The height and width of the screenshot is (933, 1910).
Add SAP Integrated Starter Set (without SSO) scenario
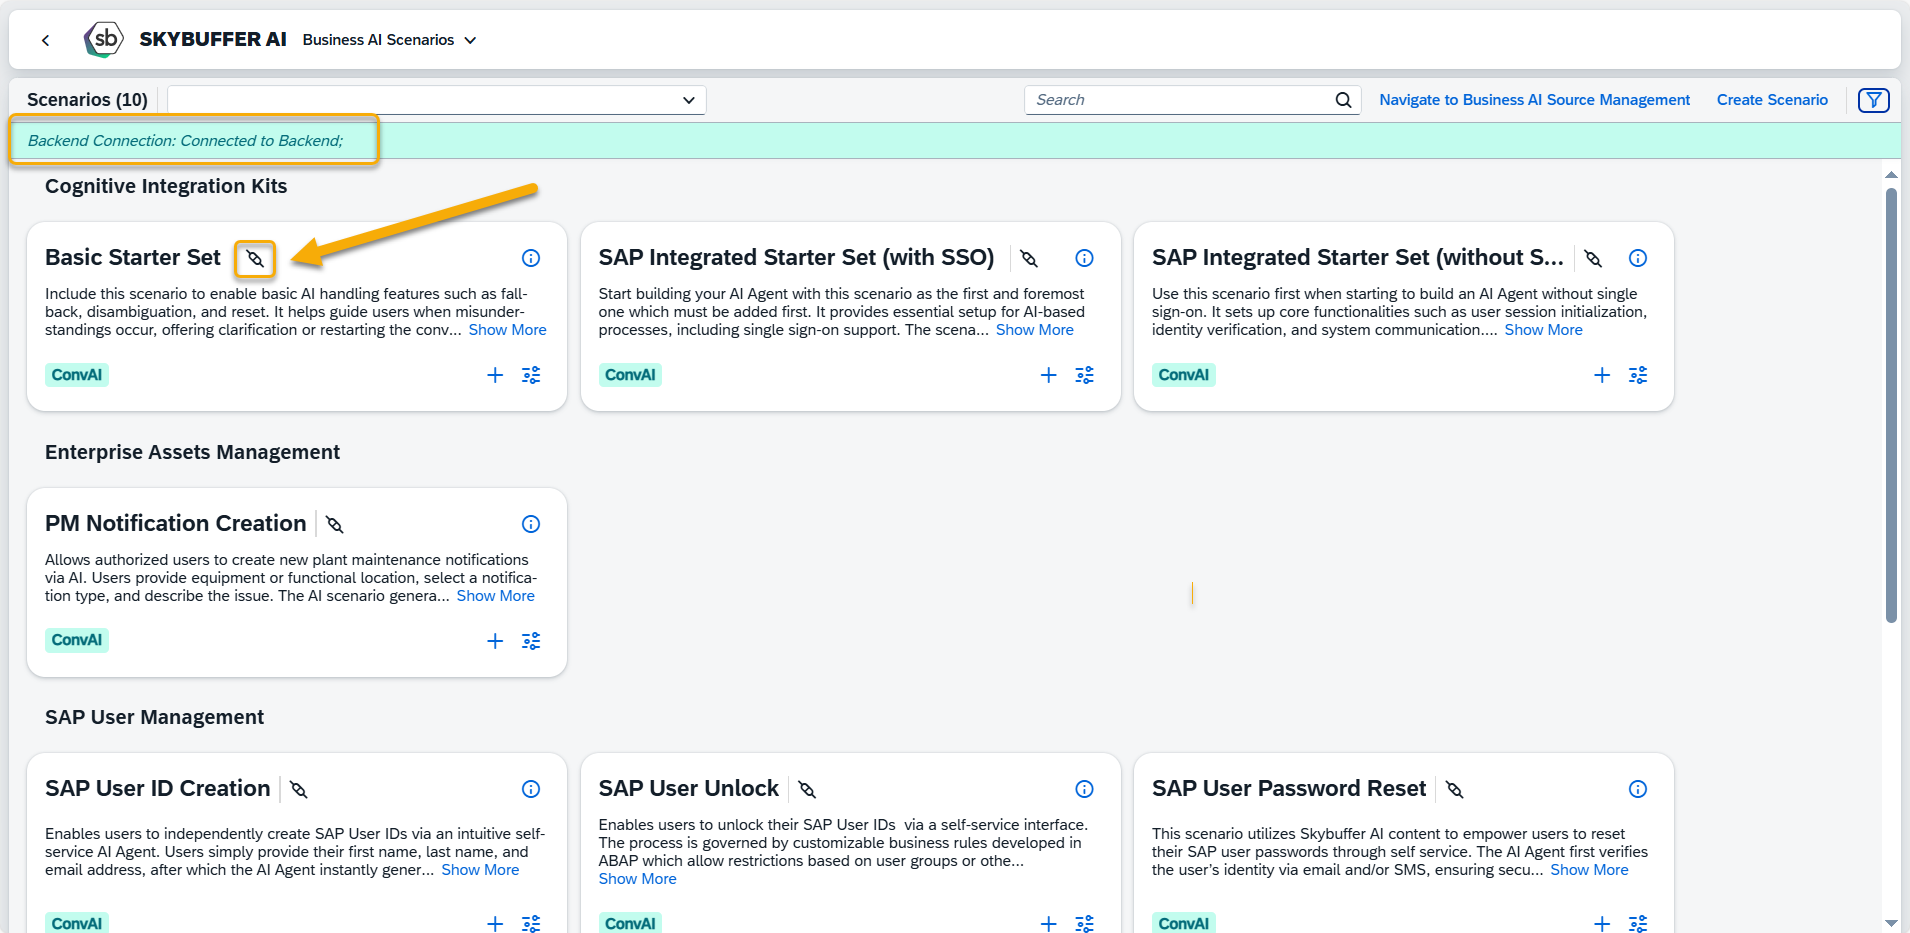pos(1602,375)
